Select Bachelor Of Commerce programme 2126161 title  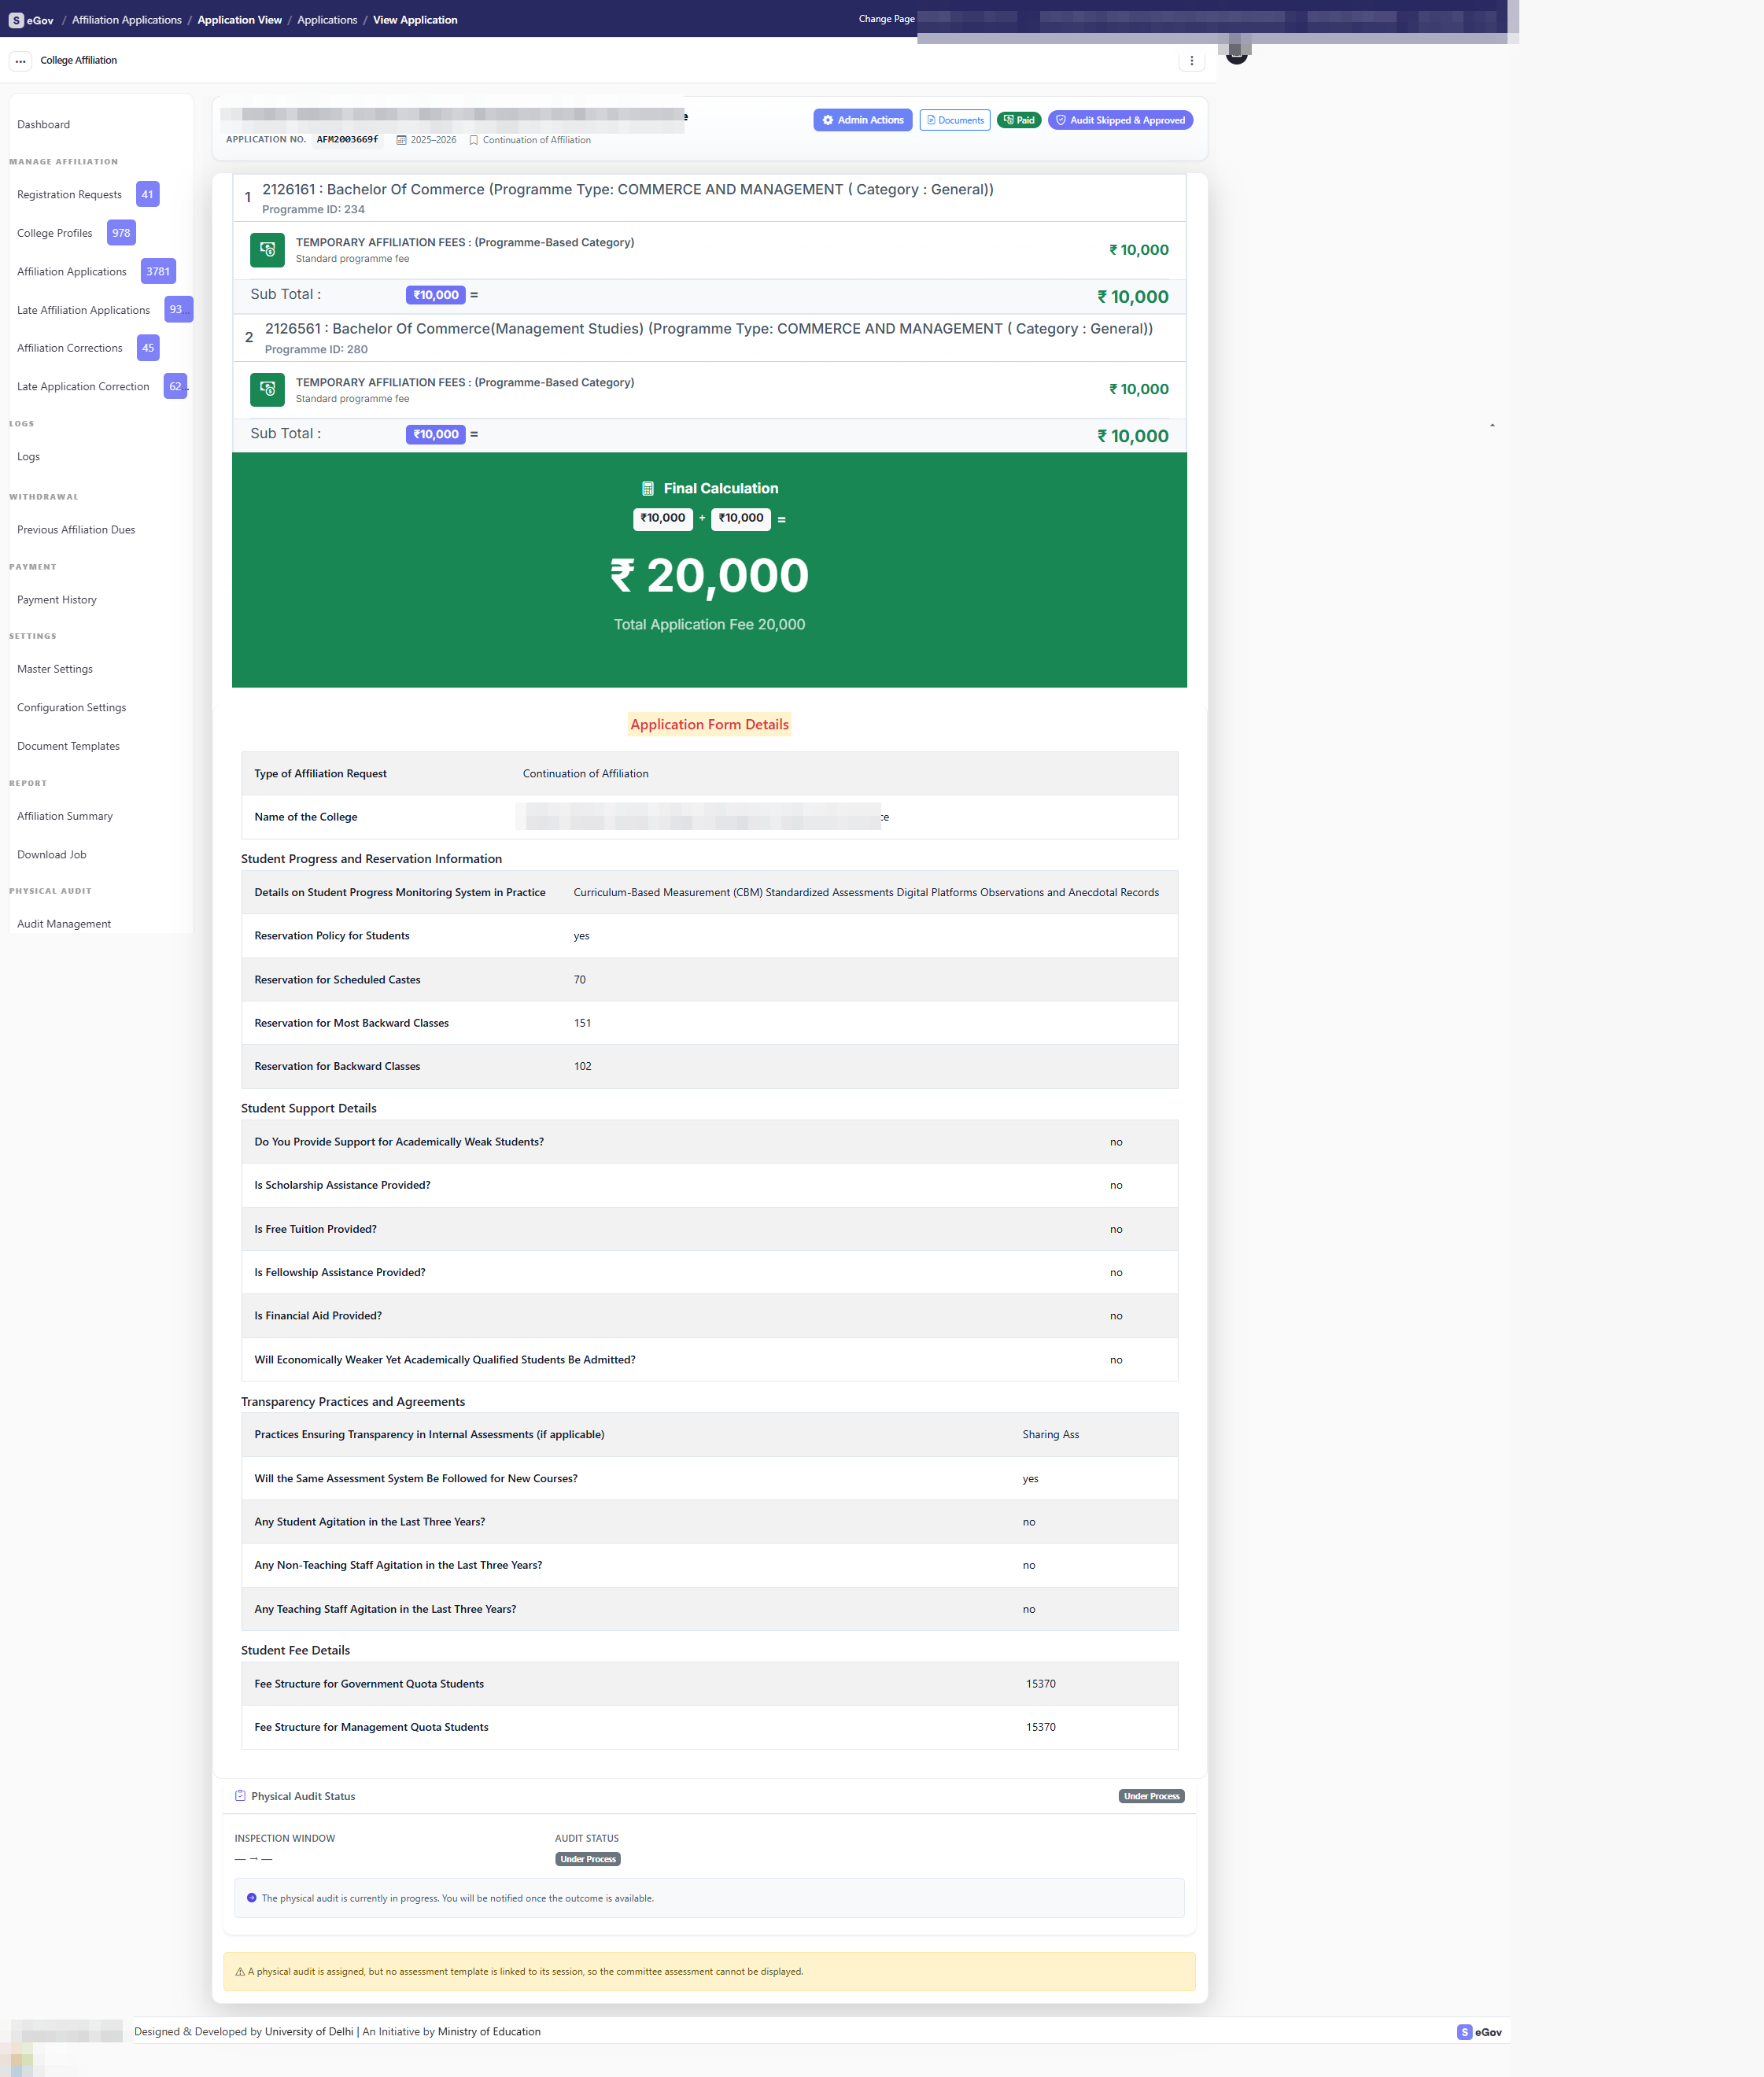(628, 190)
